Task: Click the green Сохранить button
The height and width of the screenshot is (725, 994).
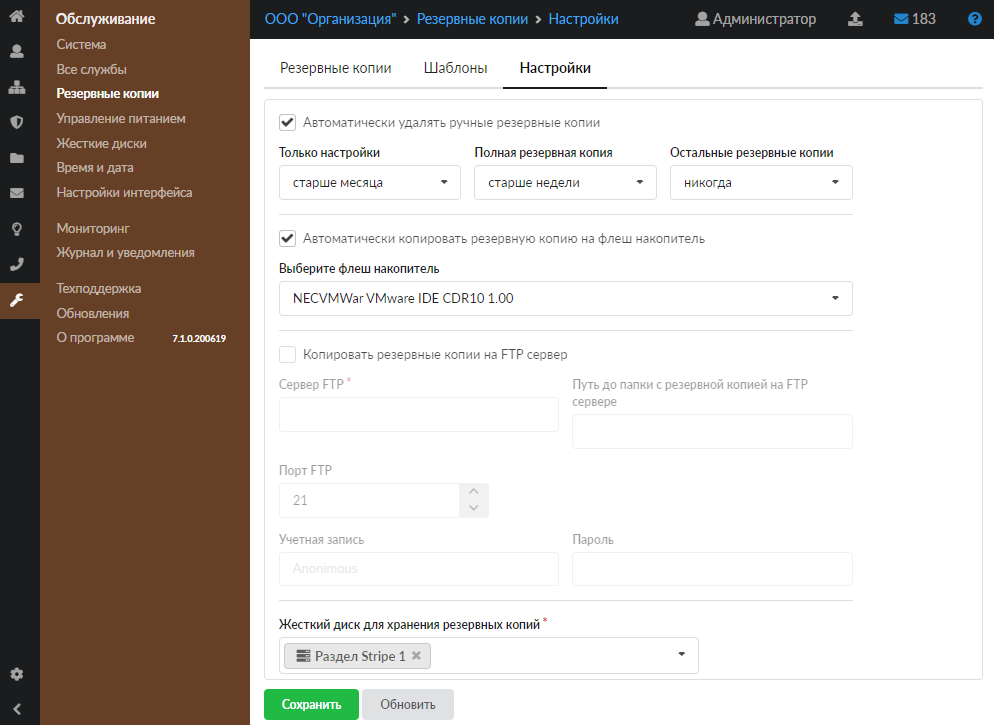Action: 311,704
